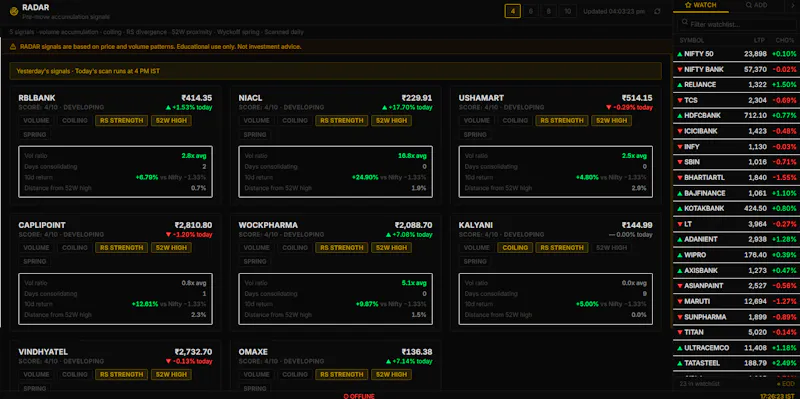Click the red arrow beside INFY
The image size is (800, 399).
pos(680,147)
